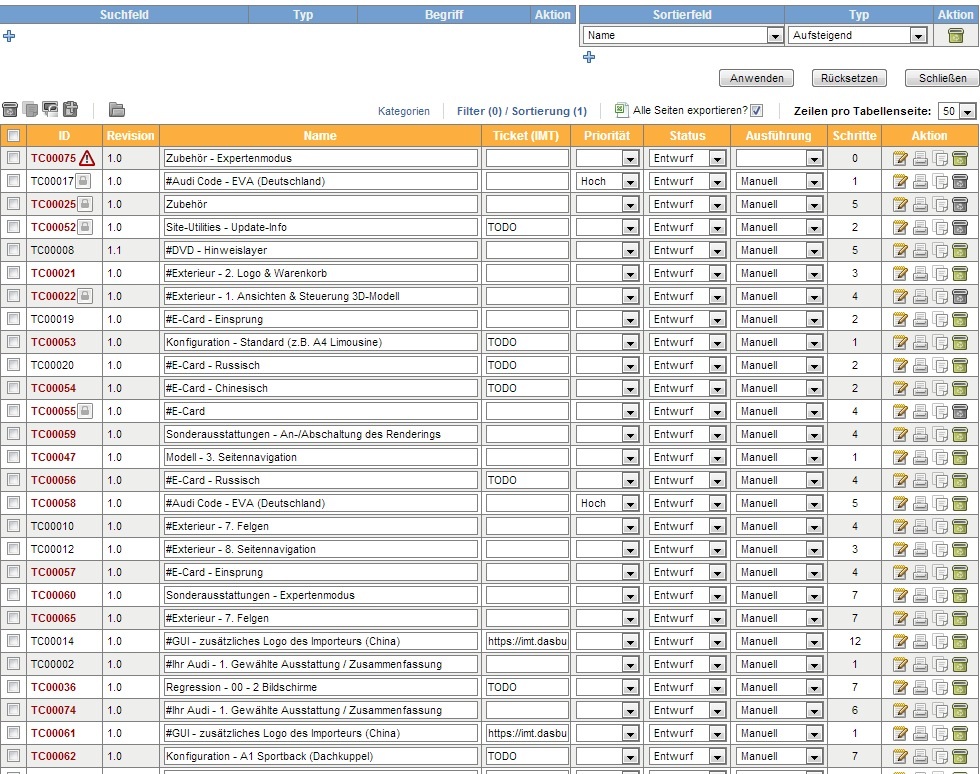Open the Kategorien link
Viewport: 980px width, 774px height.
[x=403, y=111]
